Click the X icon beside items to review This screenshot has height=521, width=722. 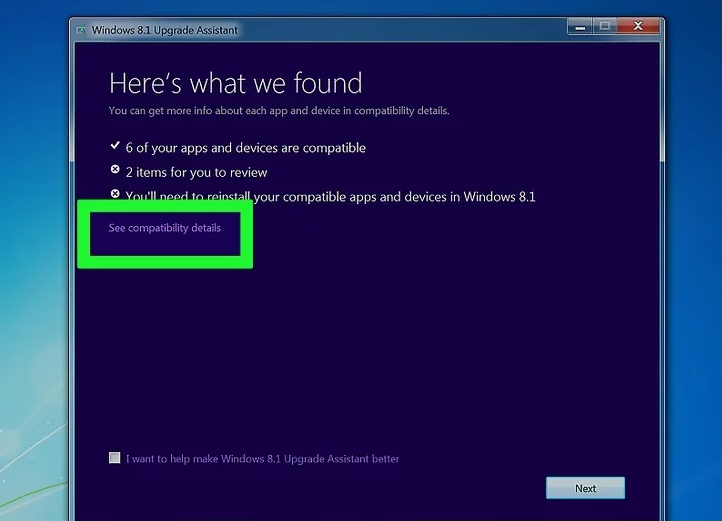(x=115, y=170)
